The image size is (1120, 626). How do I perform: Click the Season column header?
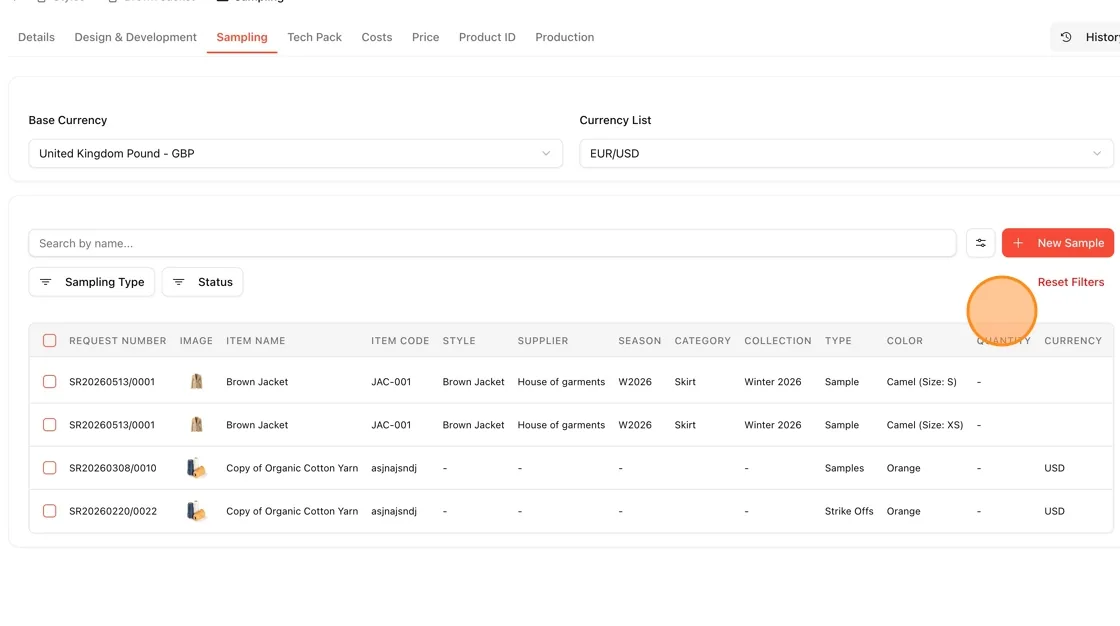(x=640, y=341)
